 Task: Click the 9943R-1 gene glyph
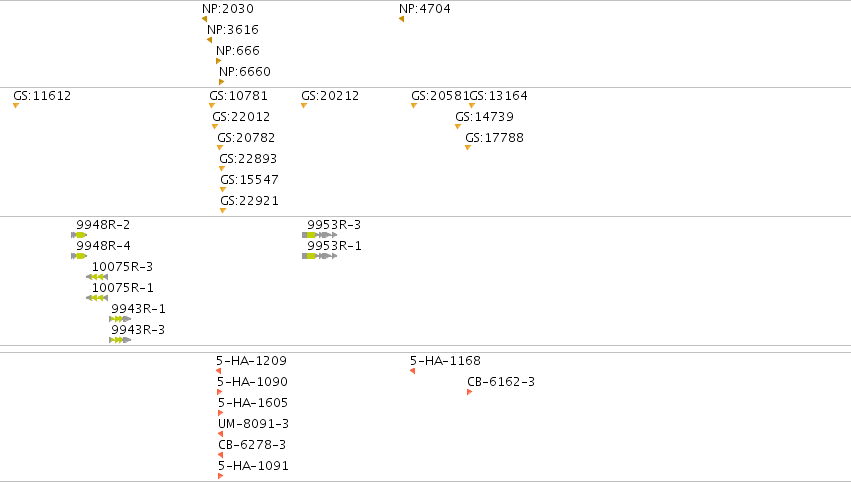click(x=120, y=319)
